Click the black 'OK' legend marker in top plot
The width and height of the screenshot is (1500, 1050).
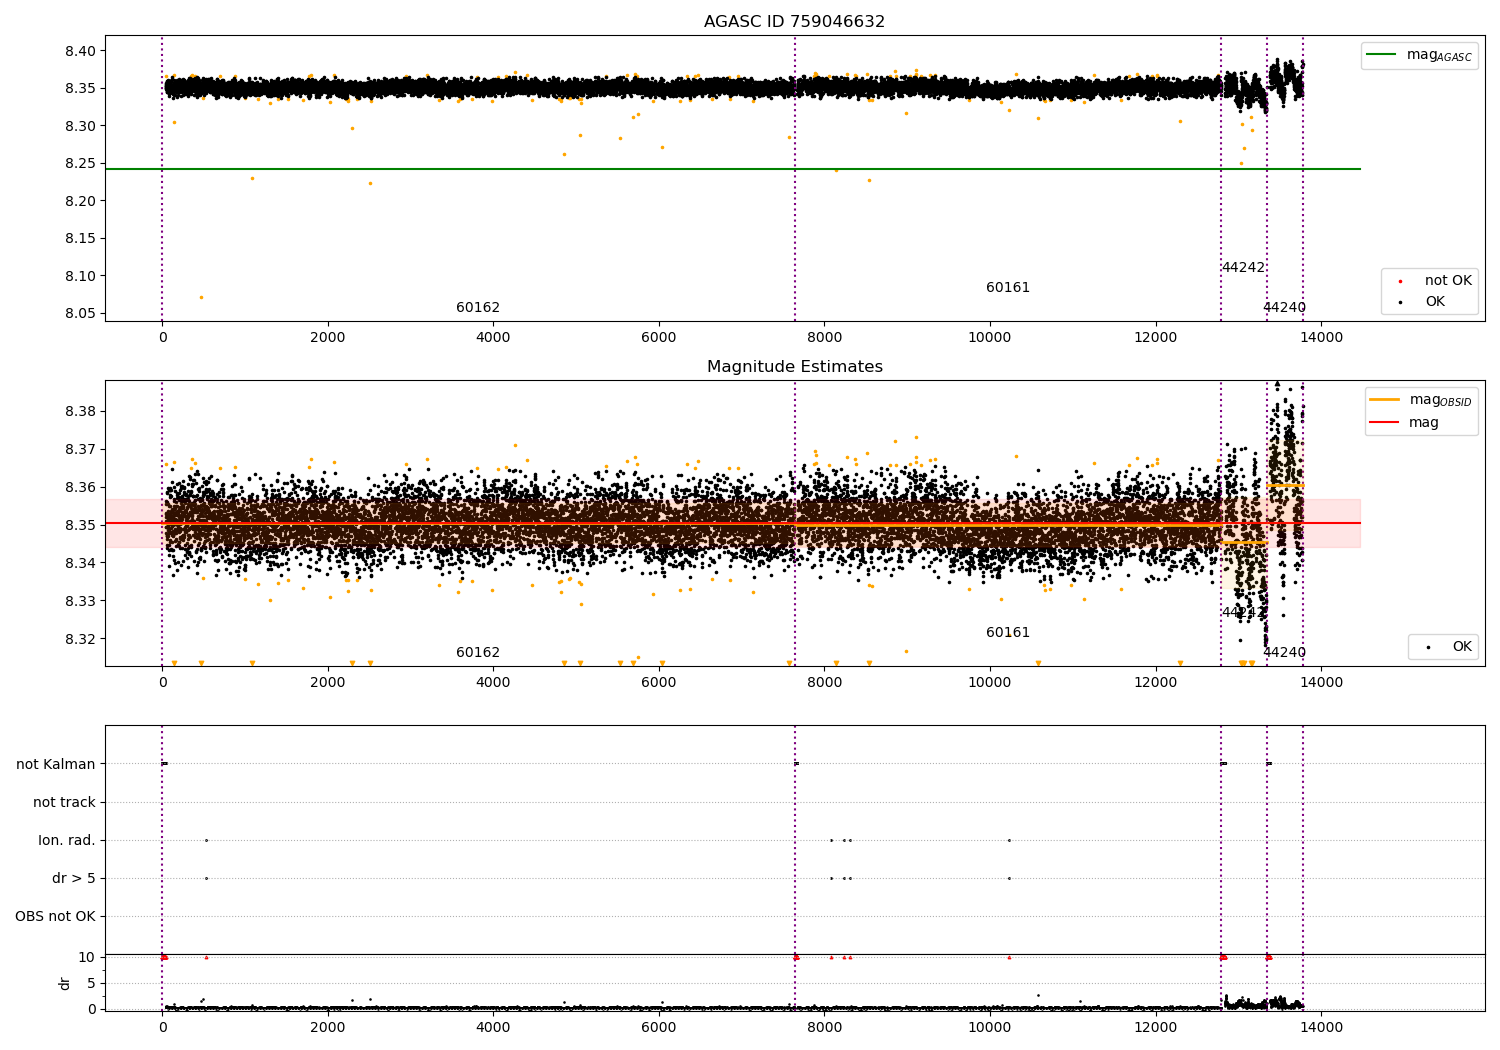1400,302
